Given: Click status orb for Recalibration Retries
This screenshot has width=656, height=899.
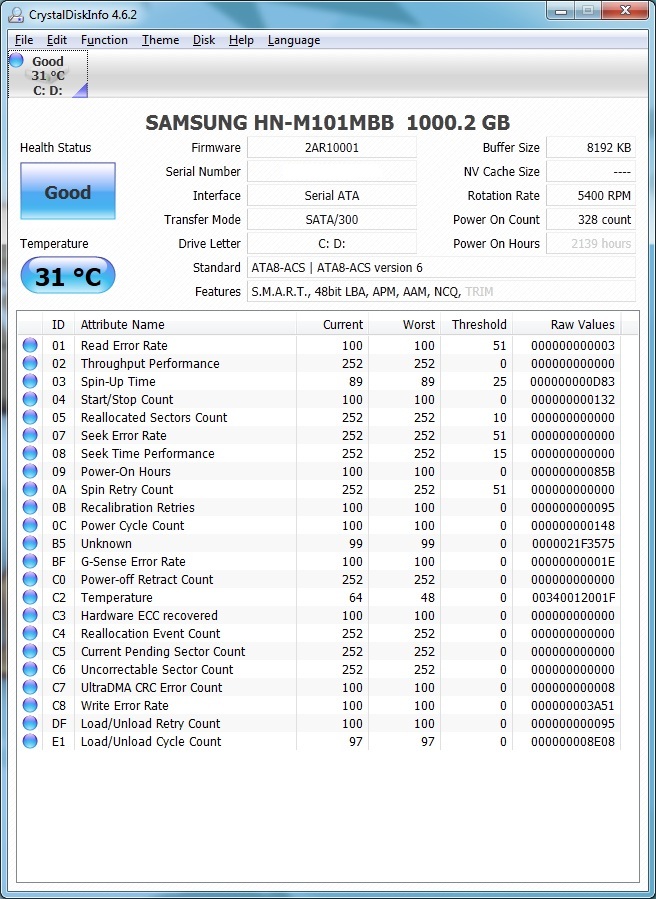Looking at the screenshot, I should (30, 507).
